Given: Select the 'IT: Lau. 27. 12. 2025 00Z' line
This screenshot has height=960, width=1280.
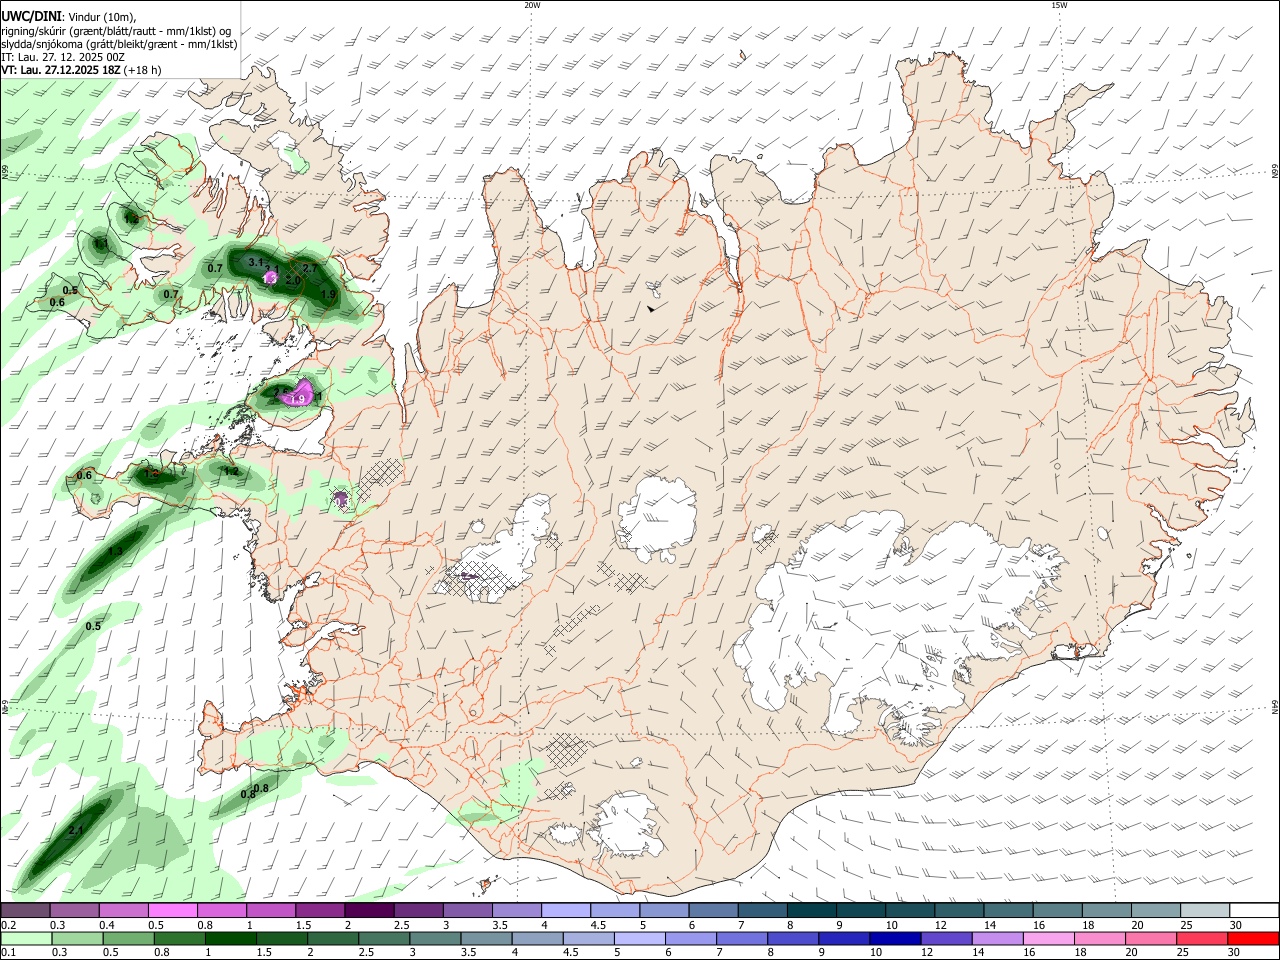Looking at the screenshot, I should 63,57.
